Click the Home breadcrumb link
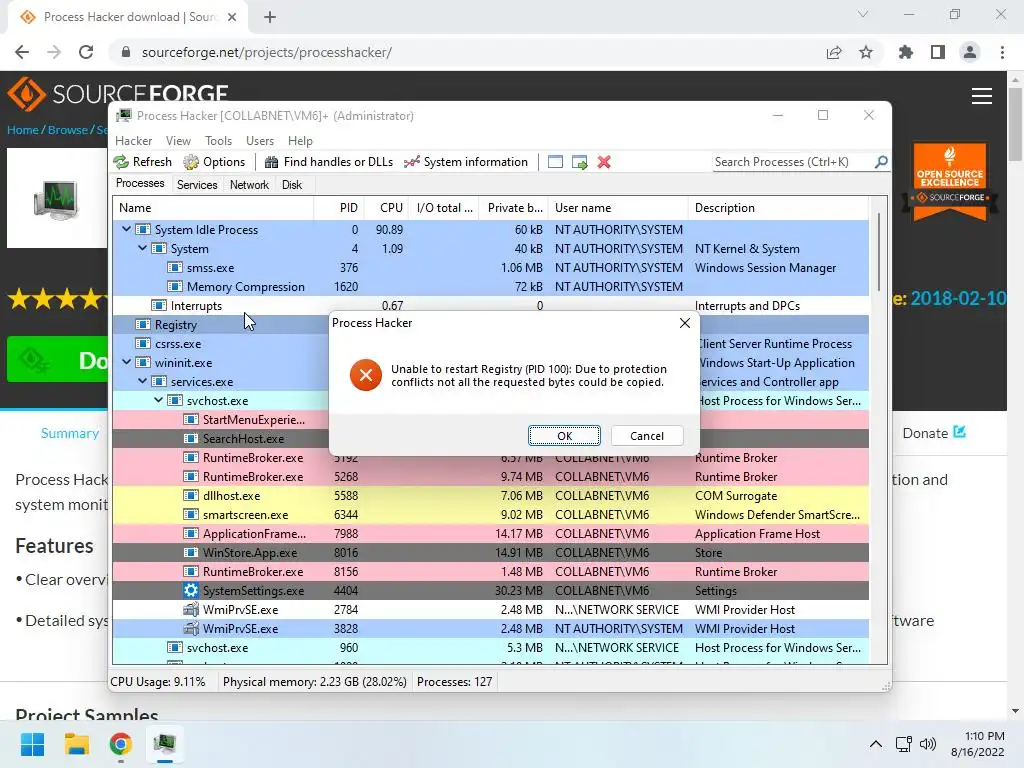Viewport: 1024px width, 768px height. click(23, 130)
